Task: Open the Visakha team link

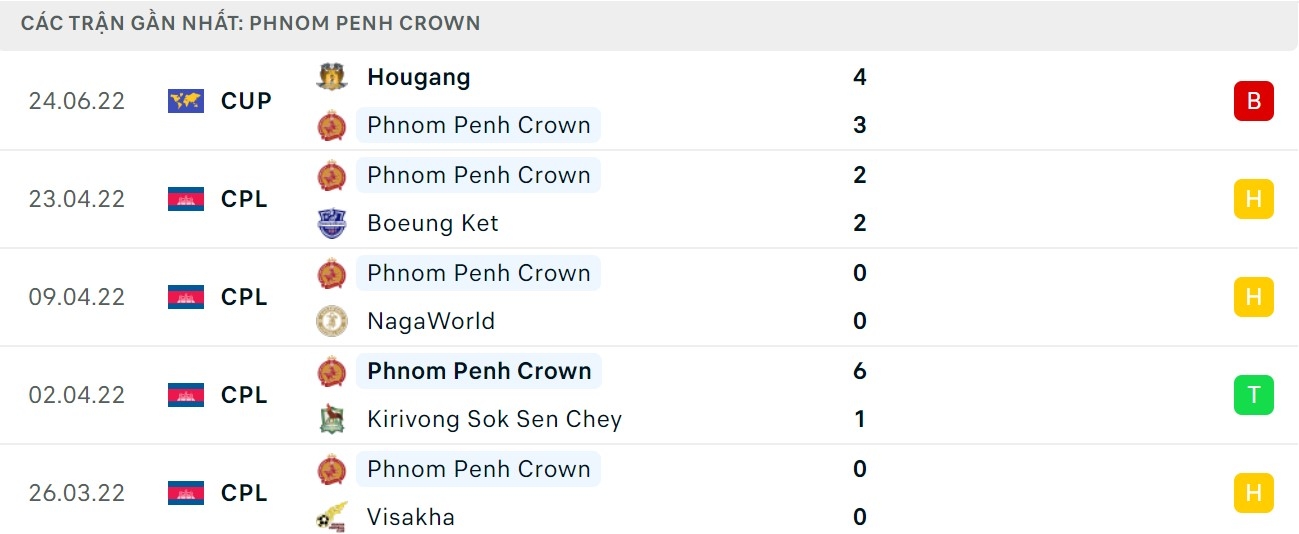Action: 411,517
